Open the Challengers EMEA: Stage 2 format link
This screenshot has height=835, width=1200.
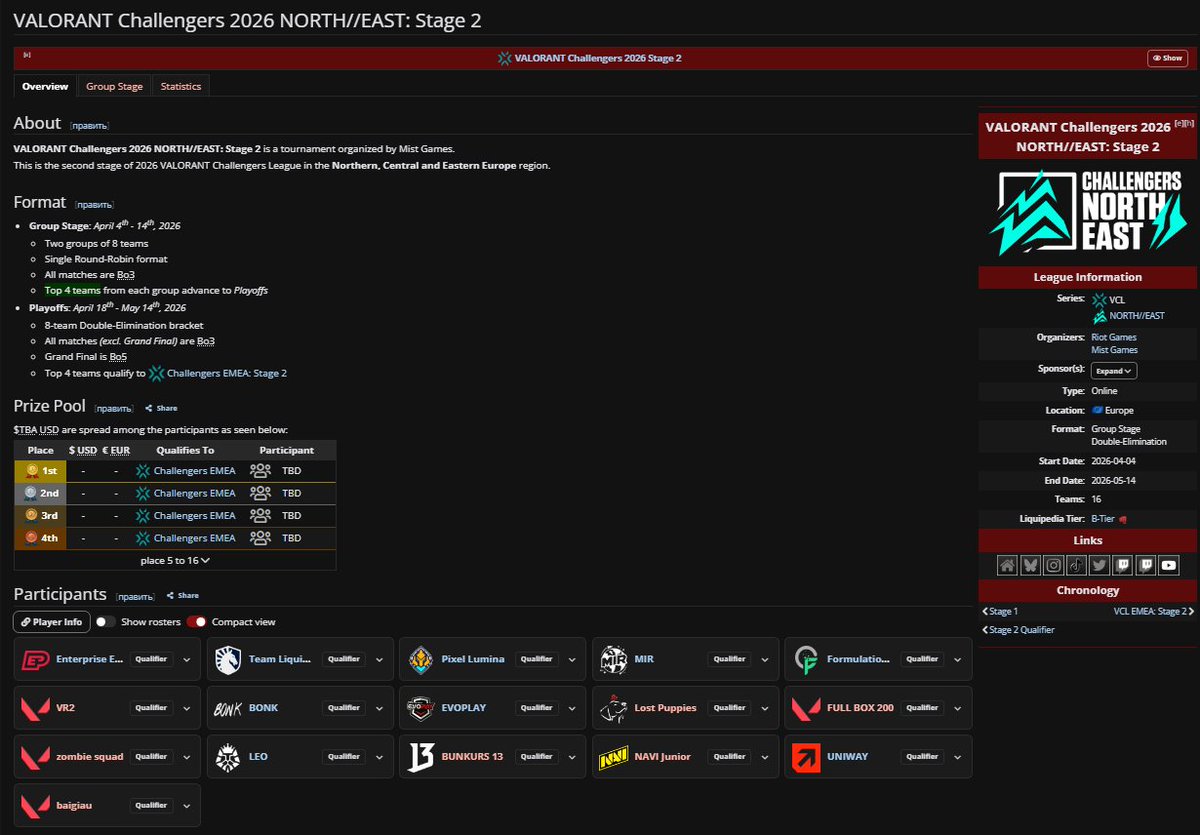coord(227,373)
